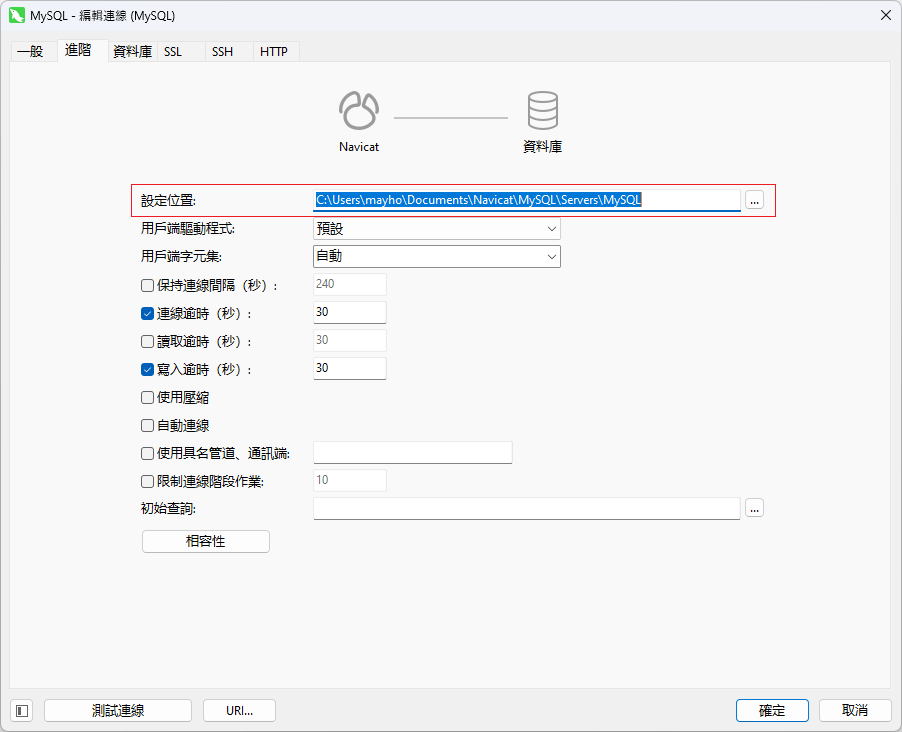Click the 資料庫 caption under the cylinder
The image size is (902, 732).
click(542, 147)
